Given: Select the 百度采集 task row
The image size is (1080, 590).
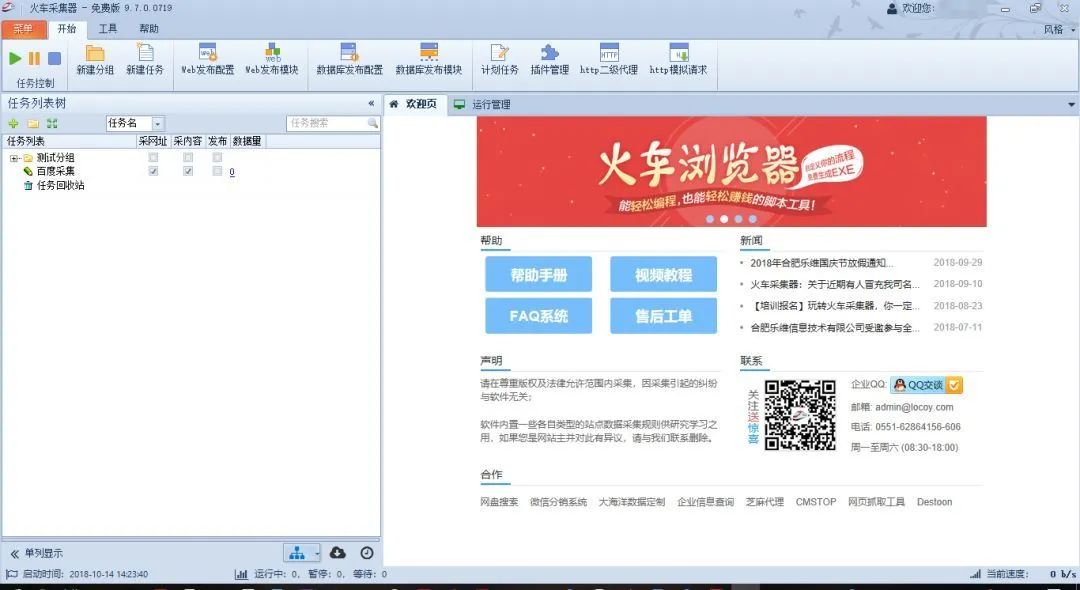Looking at the screenshot, I should pyautogui.click(x=56, y=171).
